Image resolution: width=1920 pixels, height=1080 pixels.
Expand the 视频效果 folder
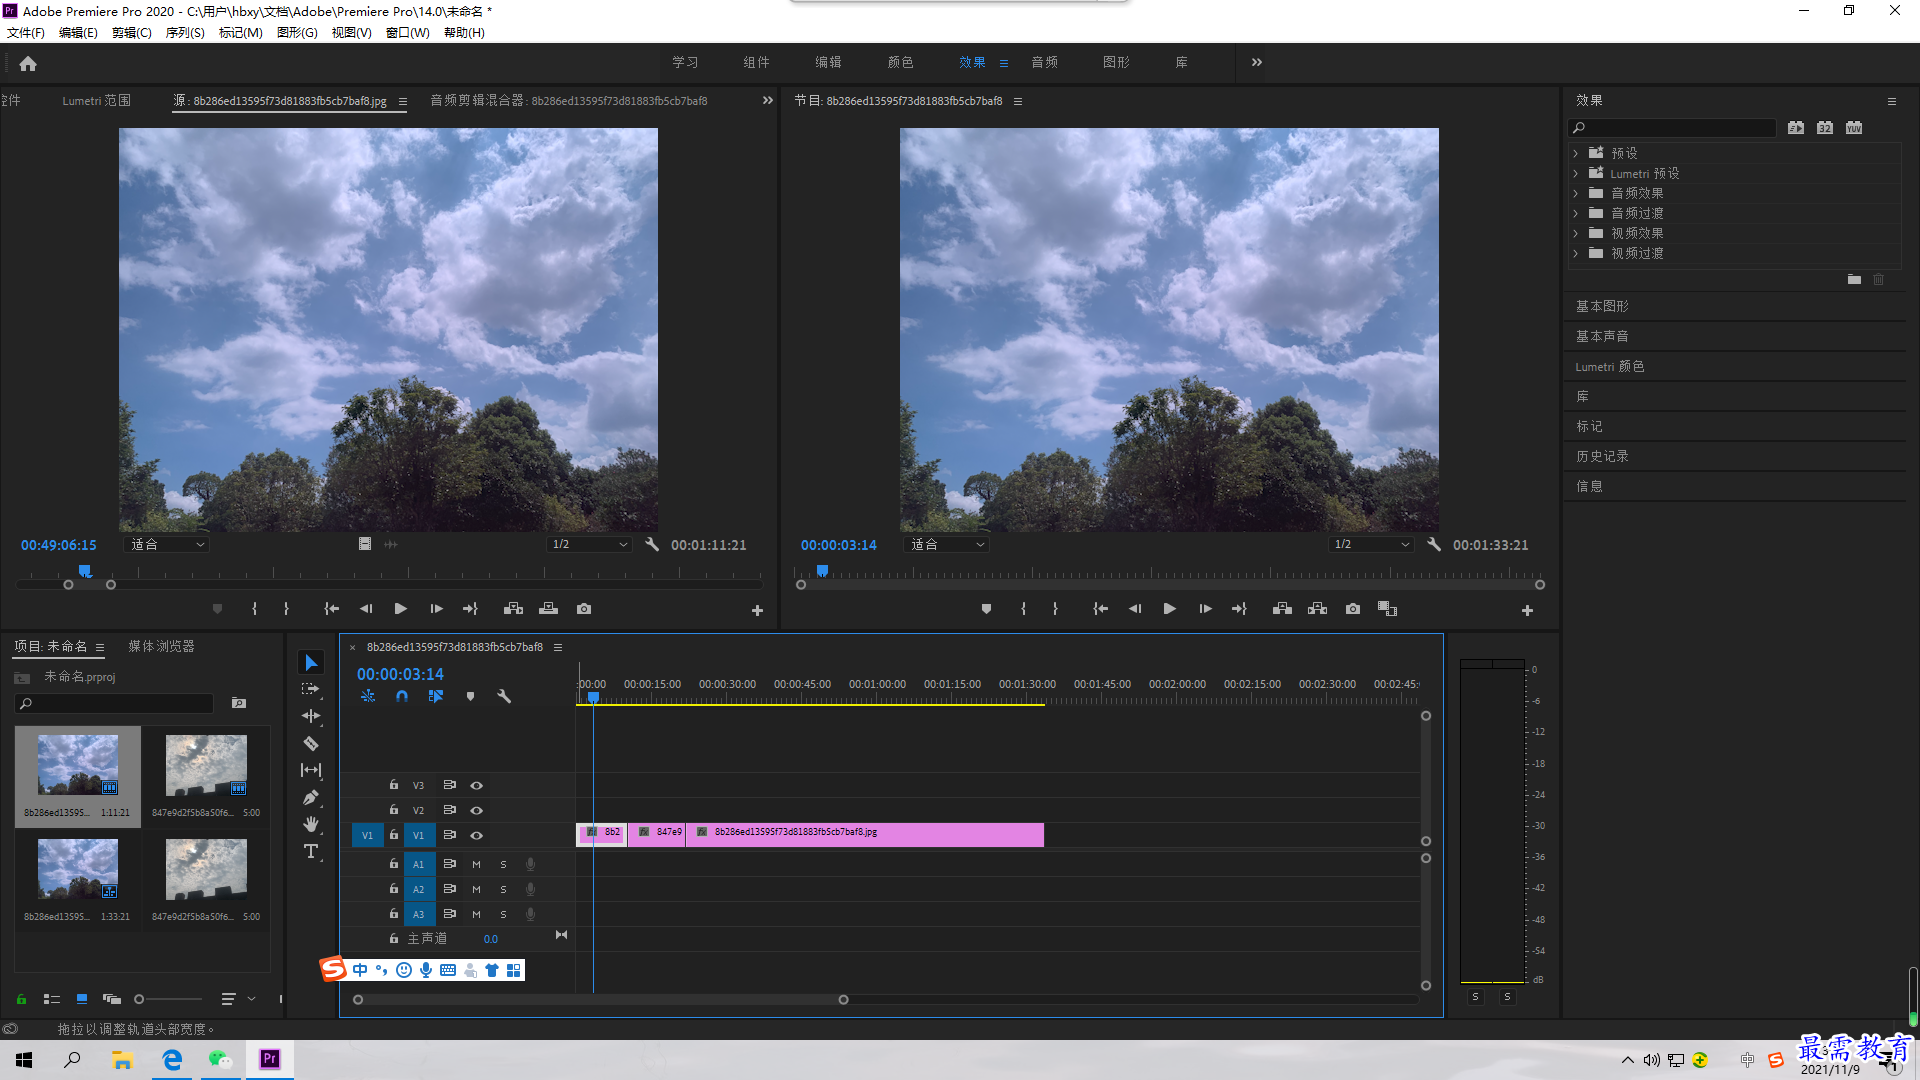[1575, 233]
